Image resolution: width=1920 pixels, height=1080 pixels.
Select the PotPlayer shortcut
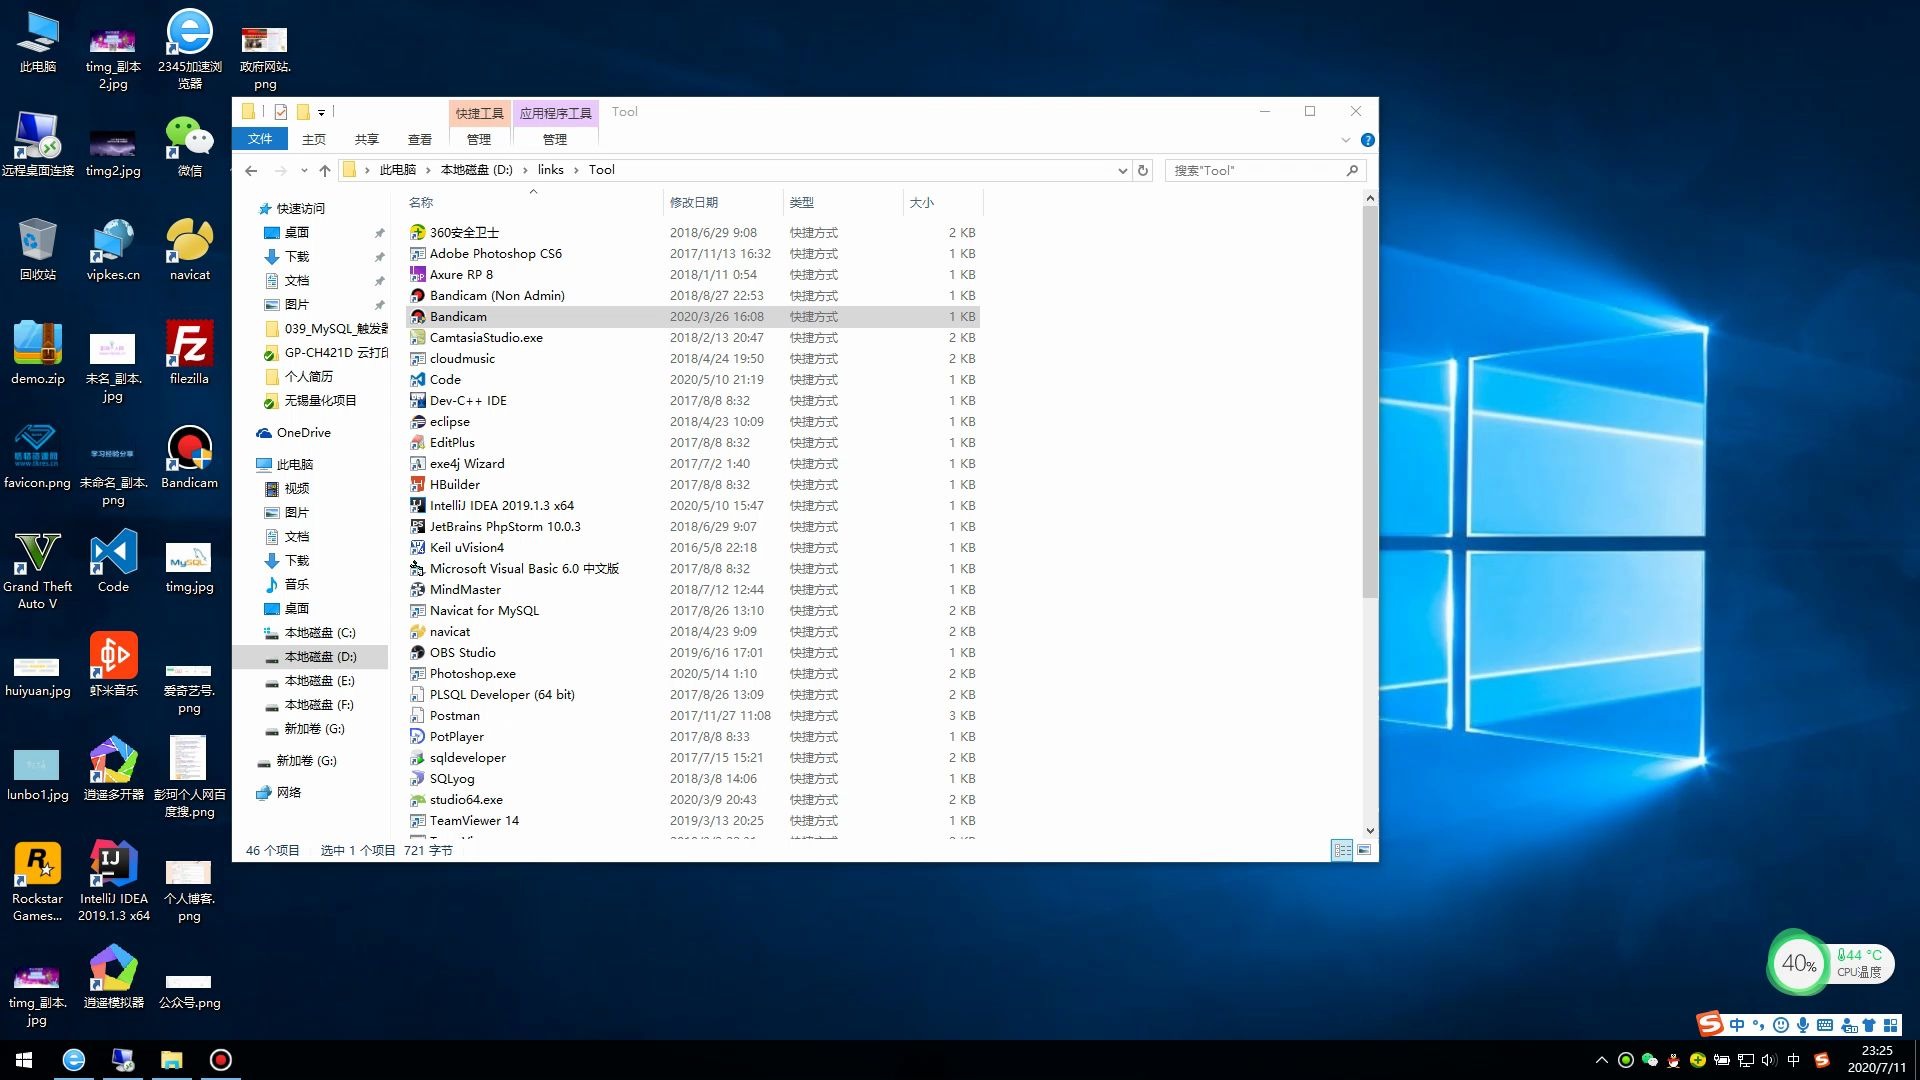tap(692, 736)
